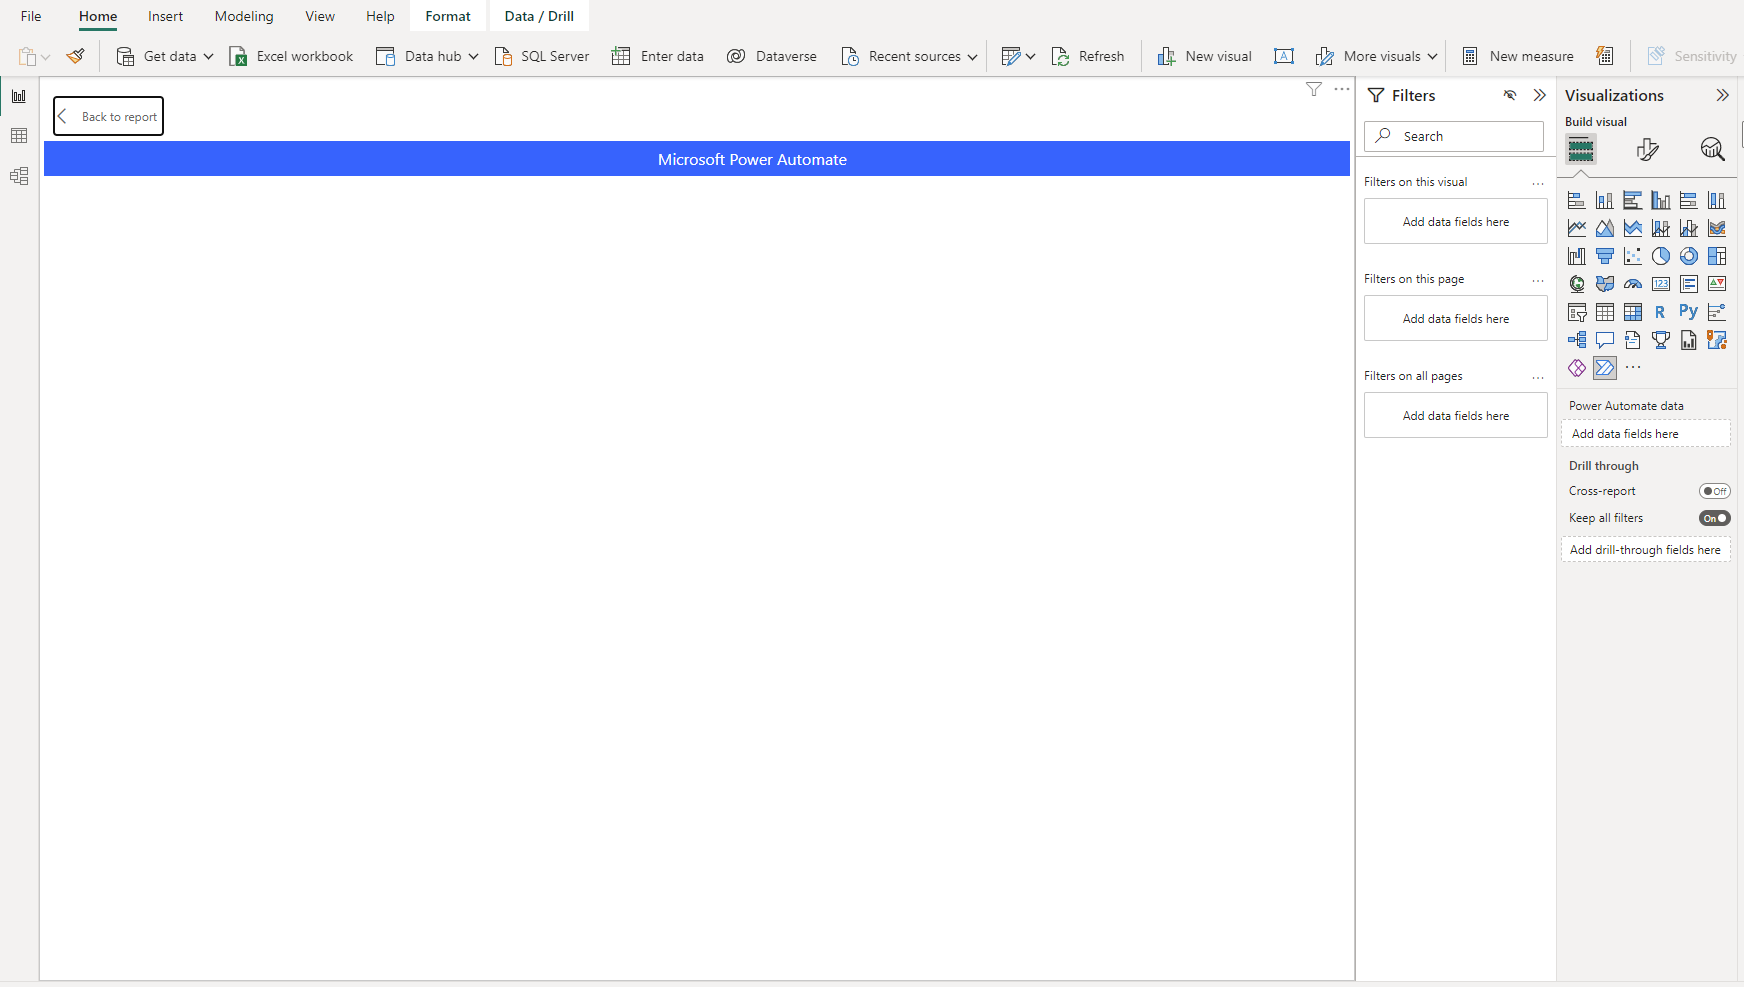Screen dimensions: 1744x987
Task: Switch to the Data view in the left sidebar
Action: [19, 136]
